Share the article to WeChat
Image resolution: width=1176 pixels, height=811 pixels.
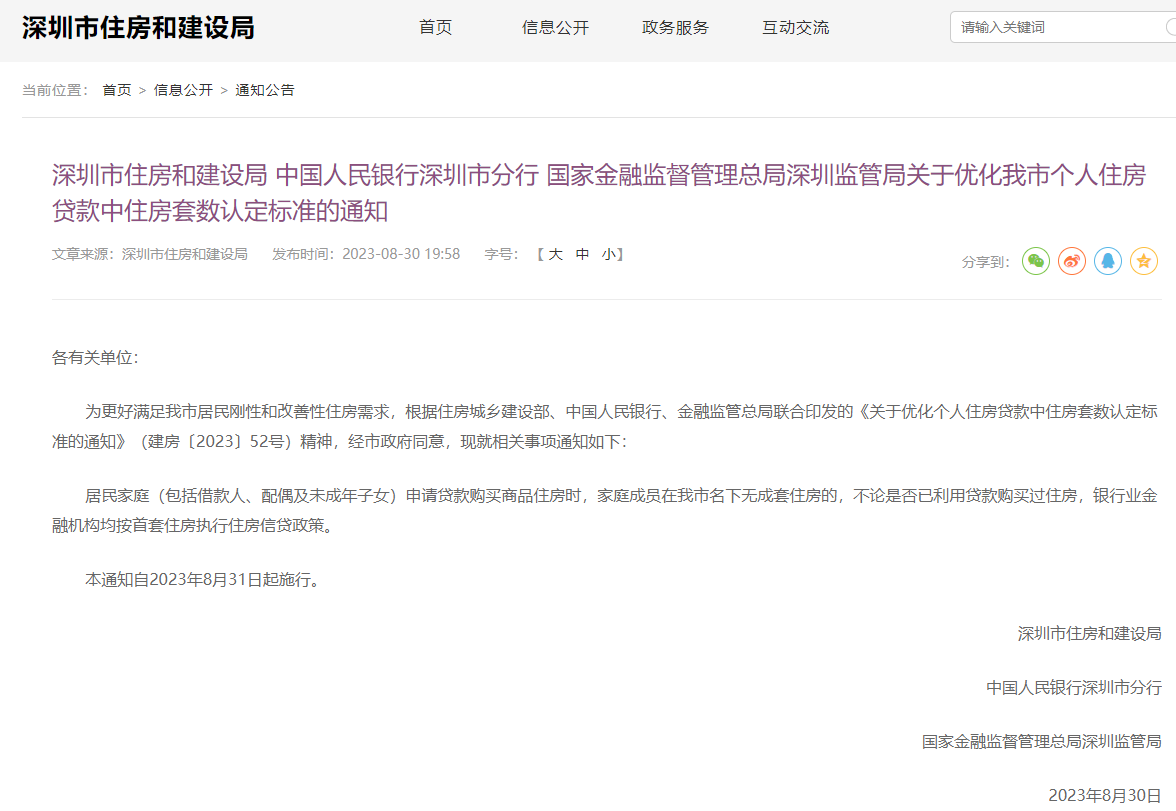(1036, 261)
